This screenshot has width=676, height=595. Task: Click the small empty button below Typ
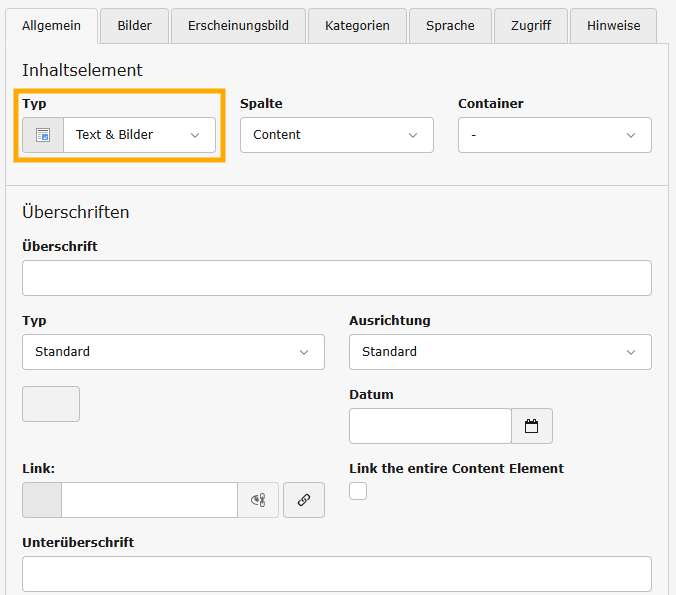[x=51, y=404]
